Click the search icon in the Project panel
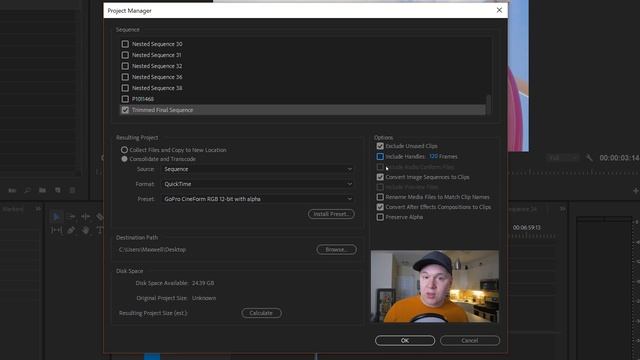 coord(27,190)
